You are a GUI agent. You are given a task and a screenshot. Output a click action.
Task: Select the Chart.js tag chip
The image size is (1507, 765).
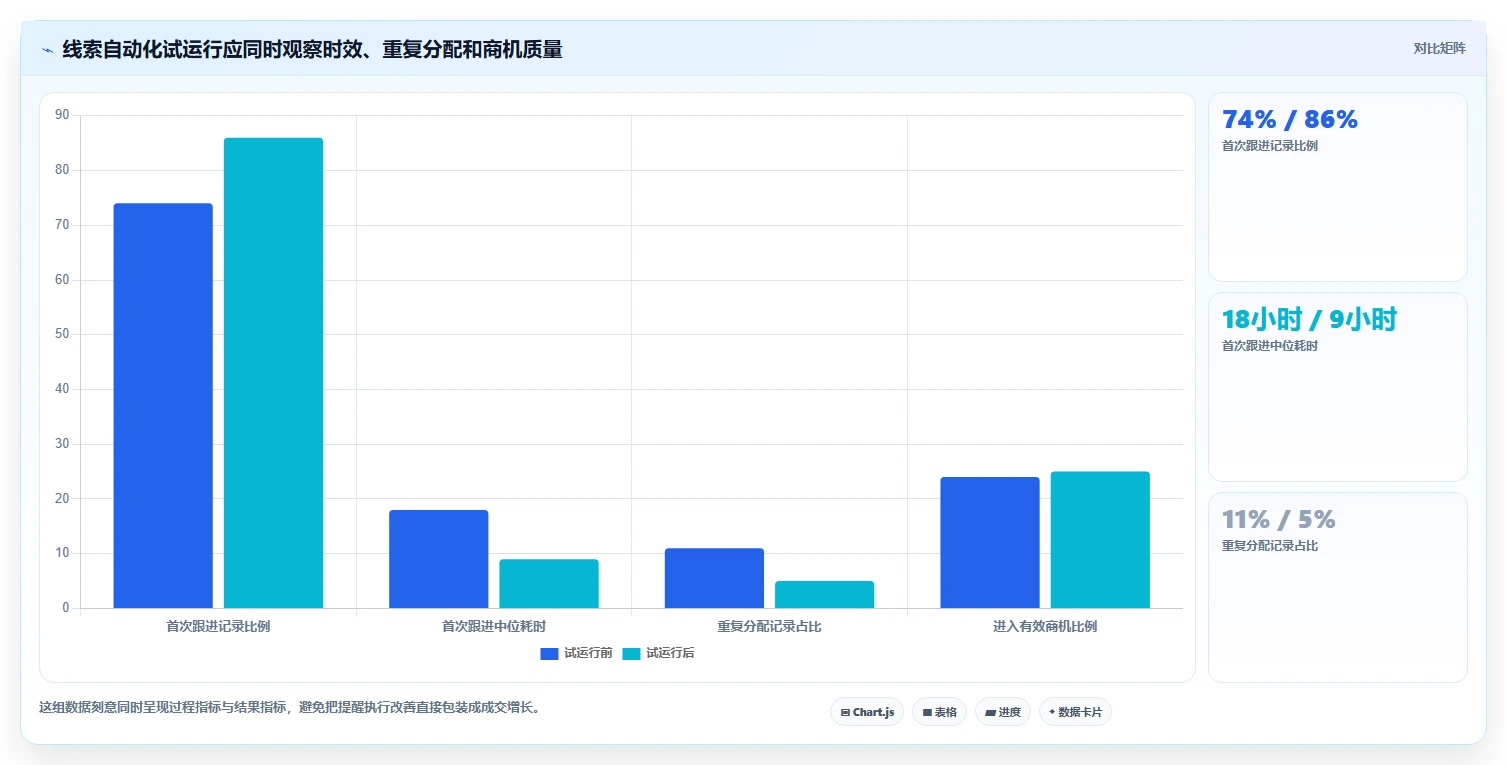pyautogui.click(x=867, y=712)
